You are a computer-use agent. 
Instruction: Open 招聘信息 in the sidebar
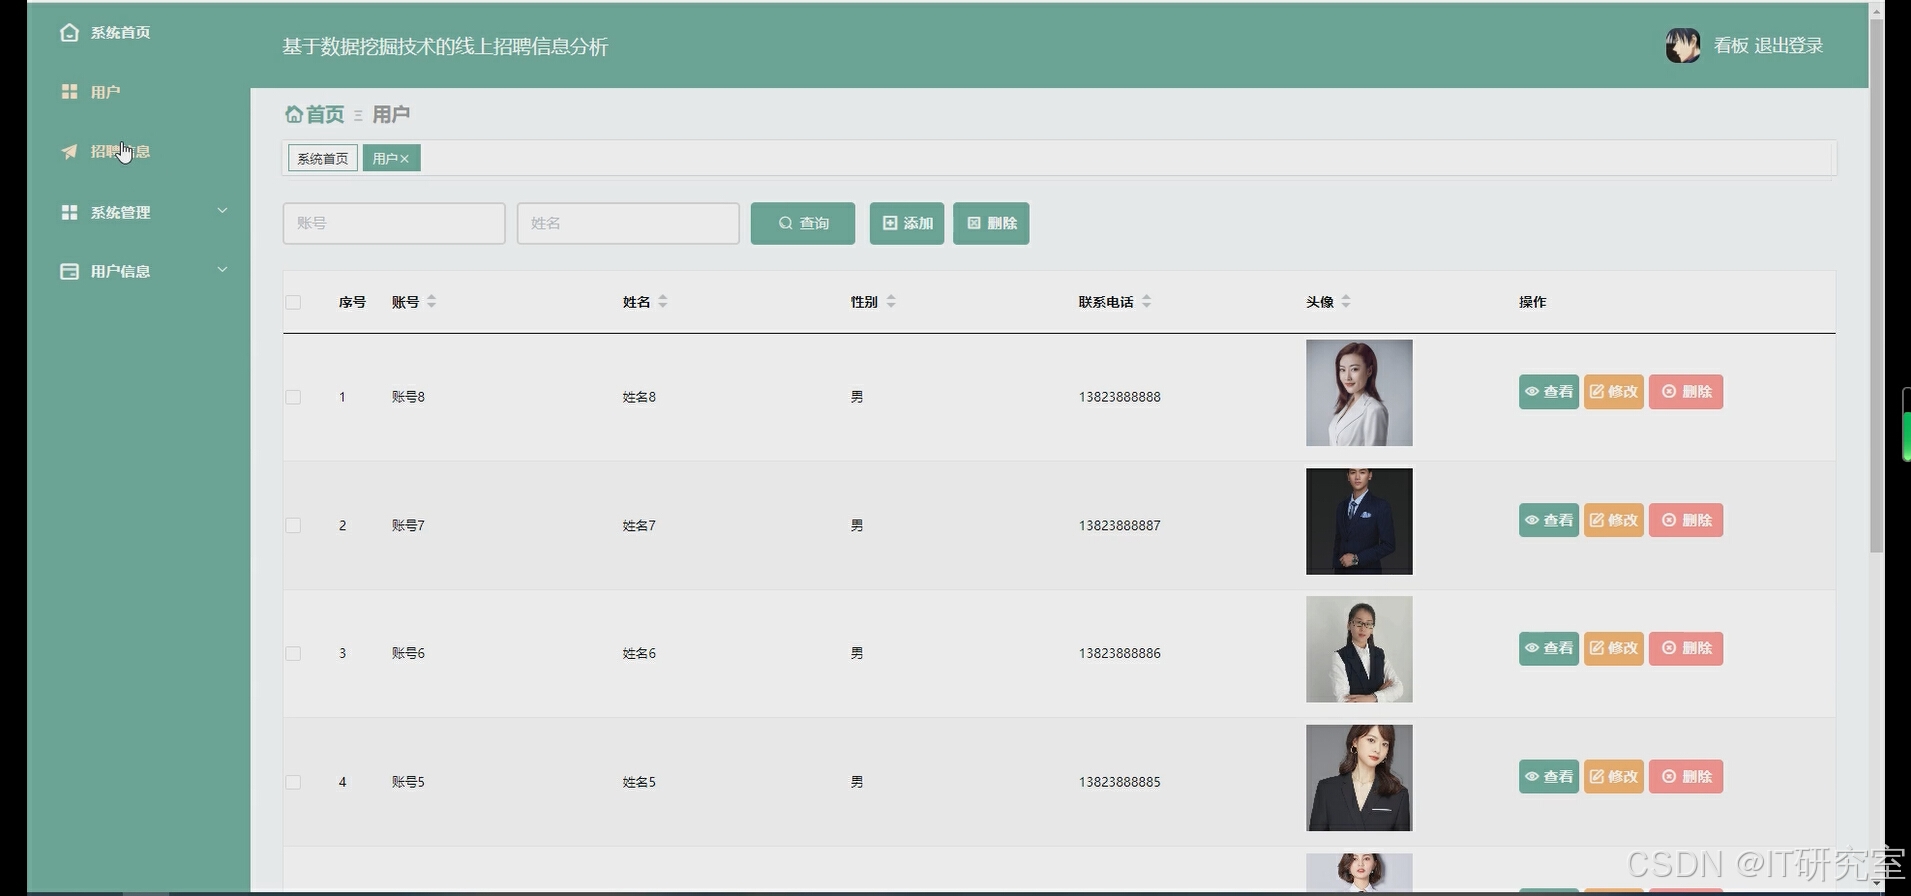(x=120, y=151)
